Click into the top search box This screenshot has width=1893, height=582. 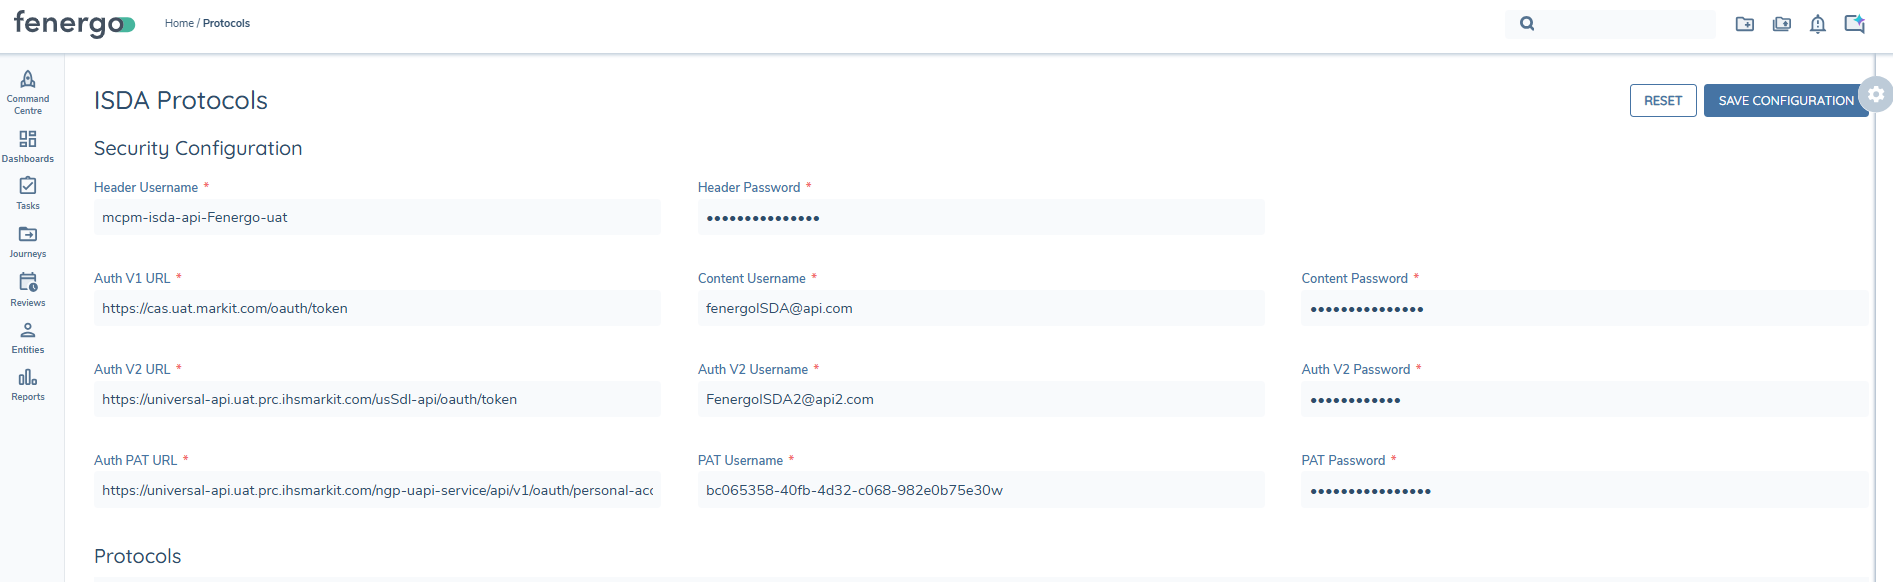1610,23
